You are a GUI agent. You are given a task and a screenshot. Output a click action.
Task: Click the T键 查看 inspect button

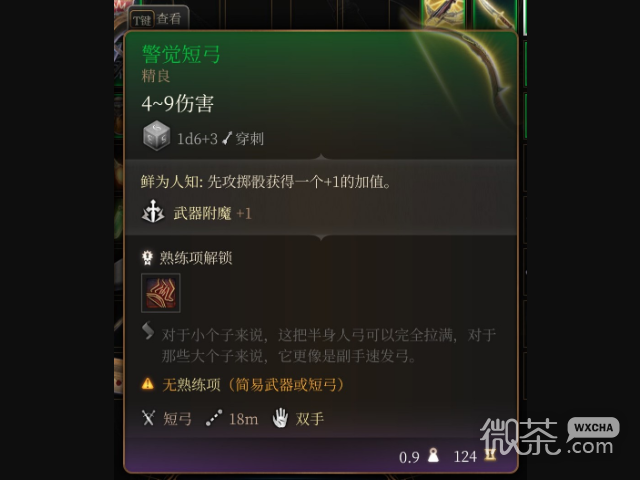point(158,19)
